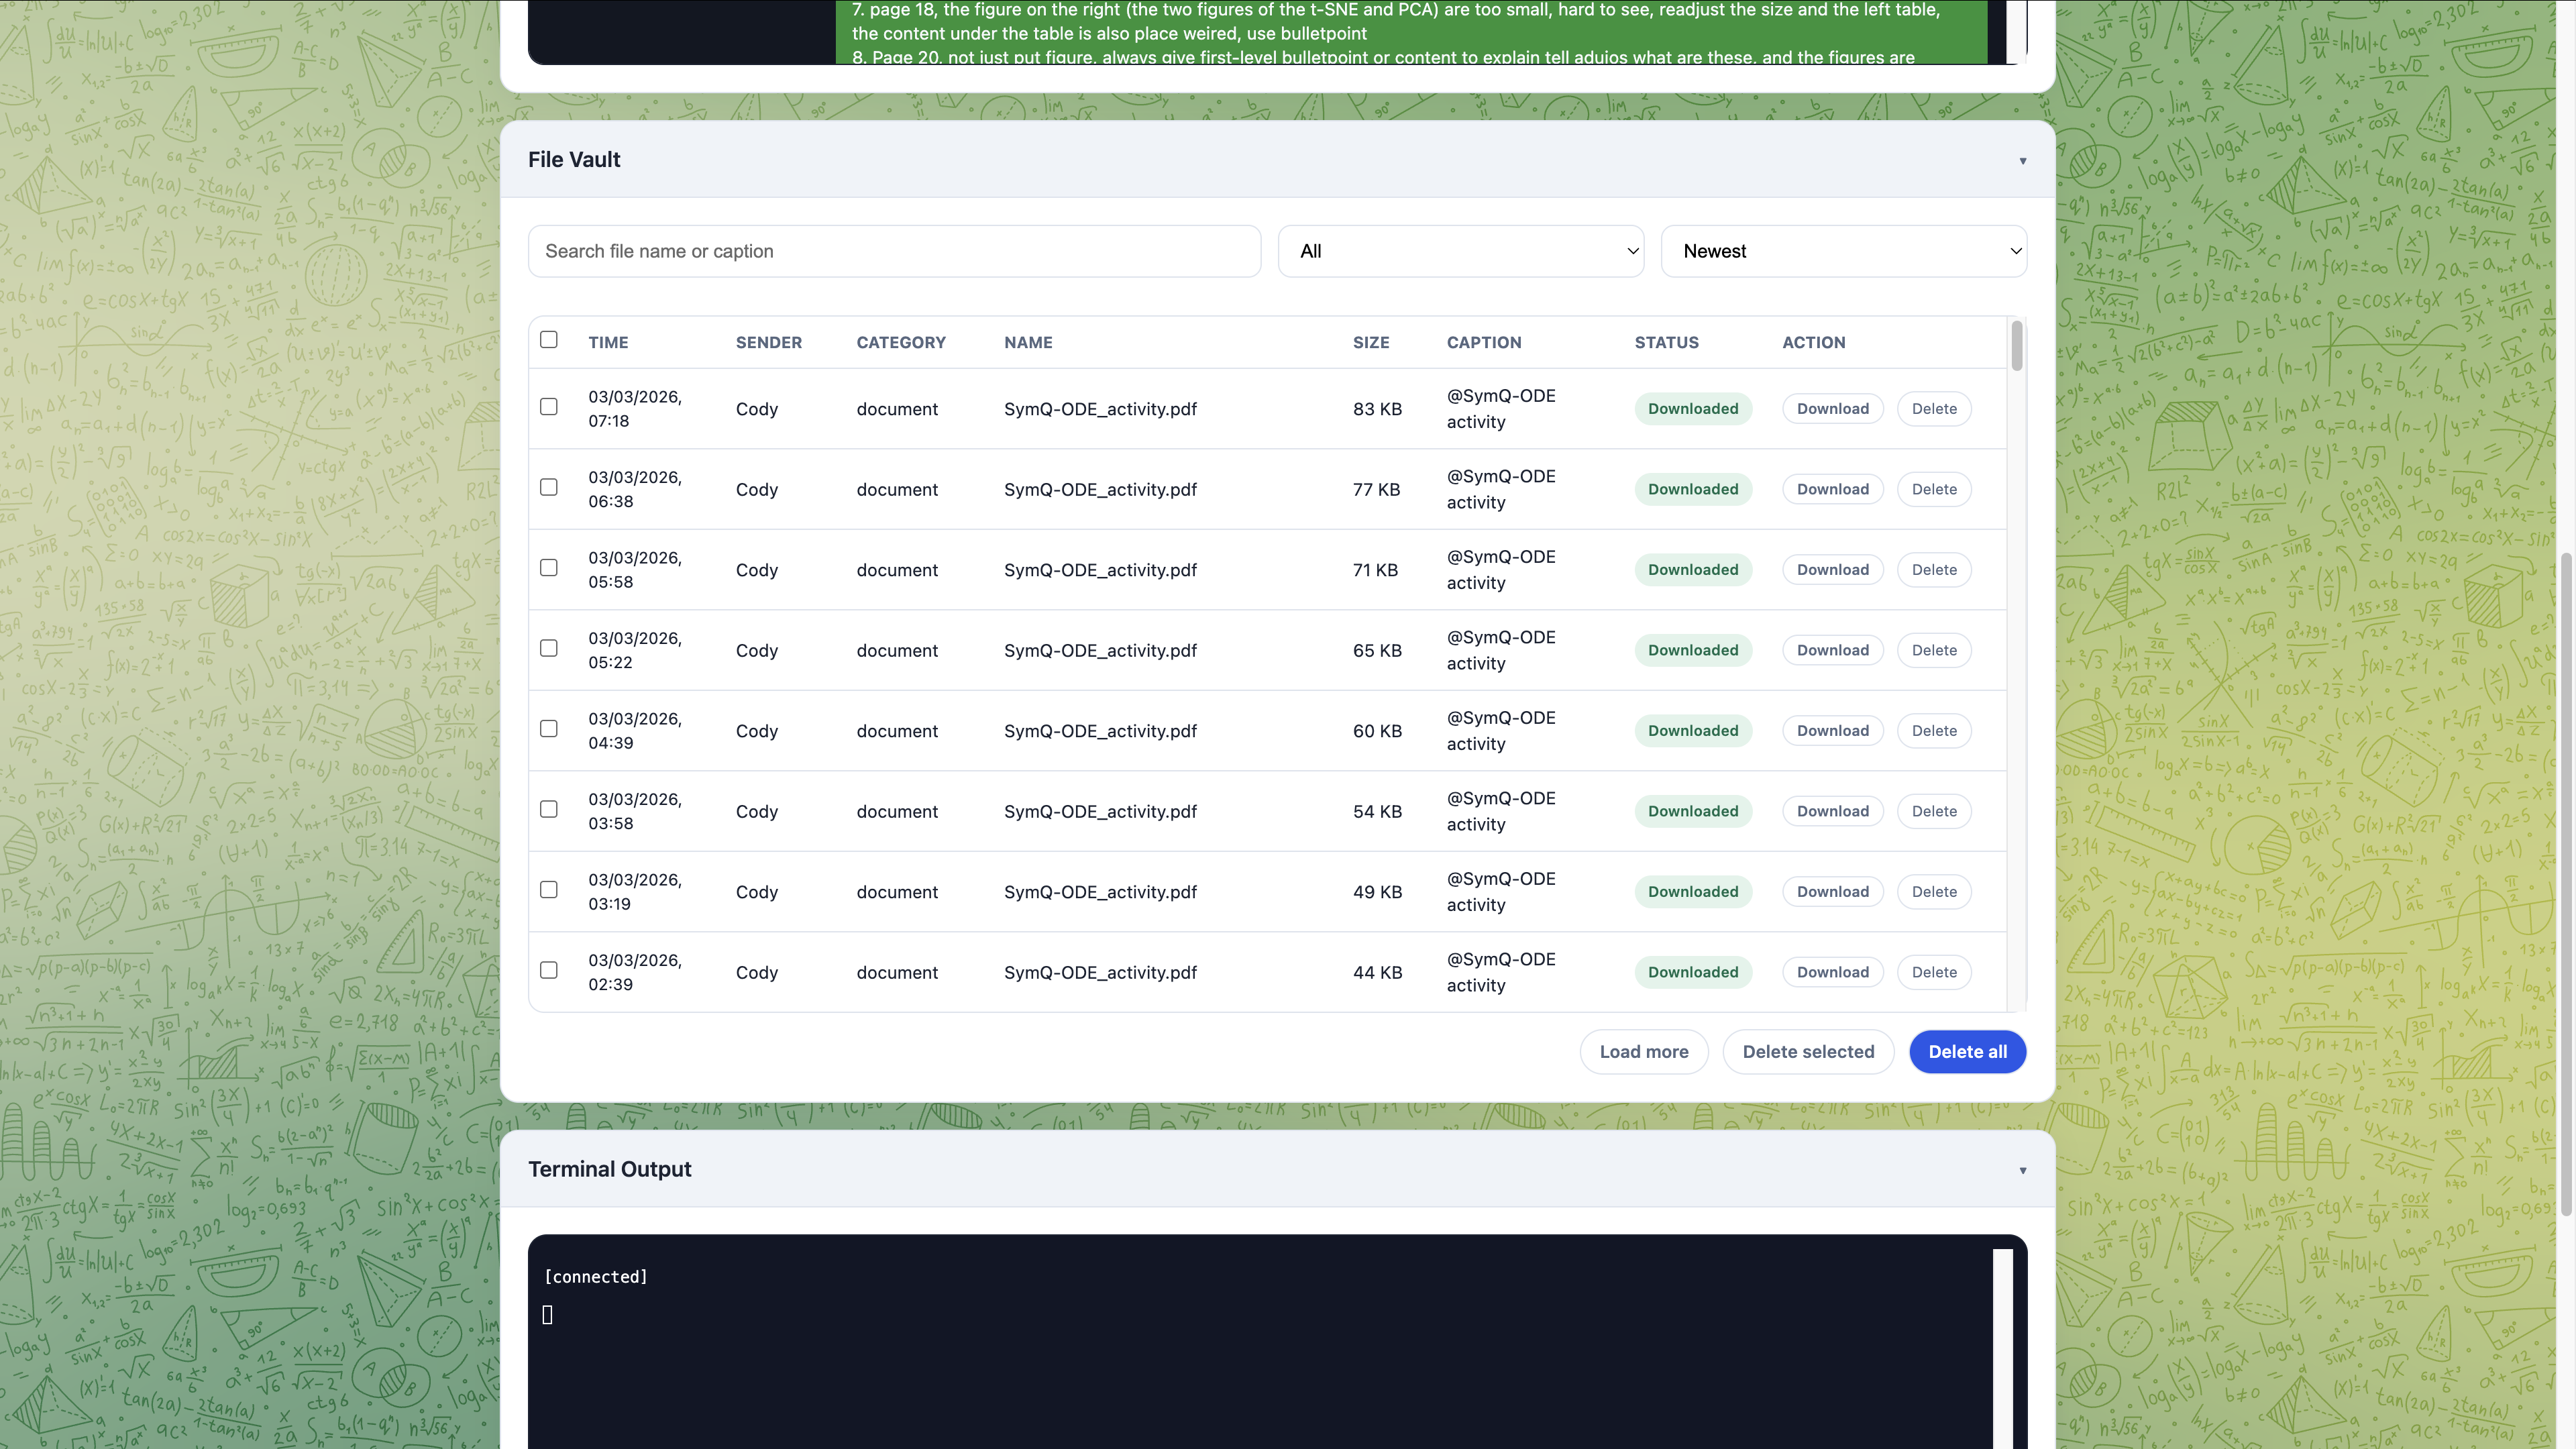This screenshot has height=1449, width=2576.
Task: Download the 49 KB file from 03:19
Action: [x=1832, y=891]
